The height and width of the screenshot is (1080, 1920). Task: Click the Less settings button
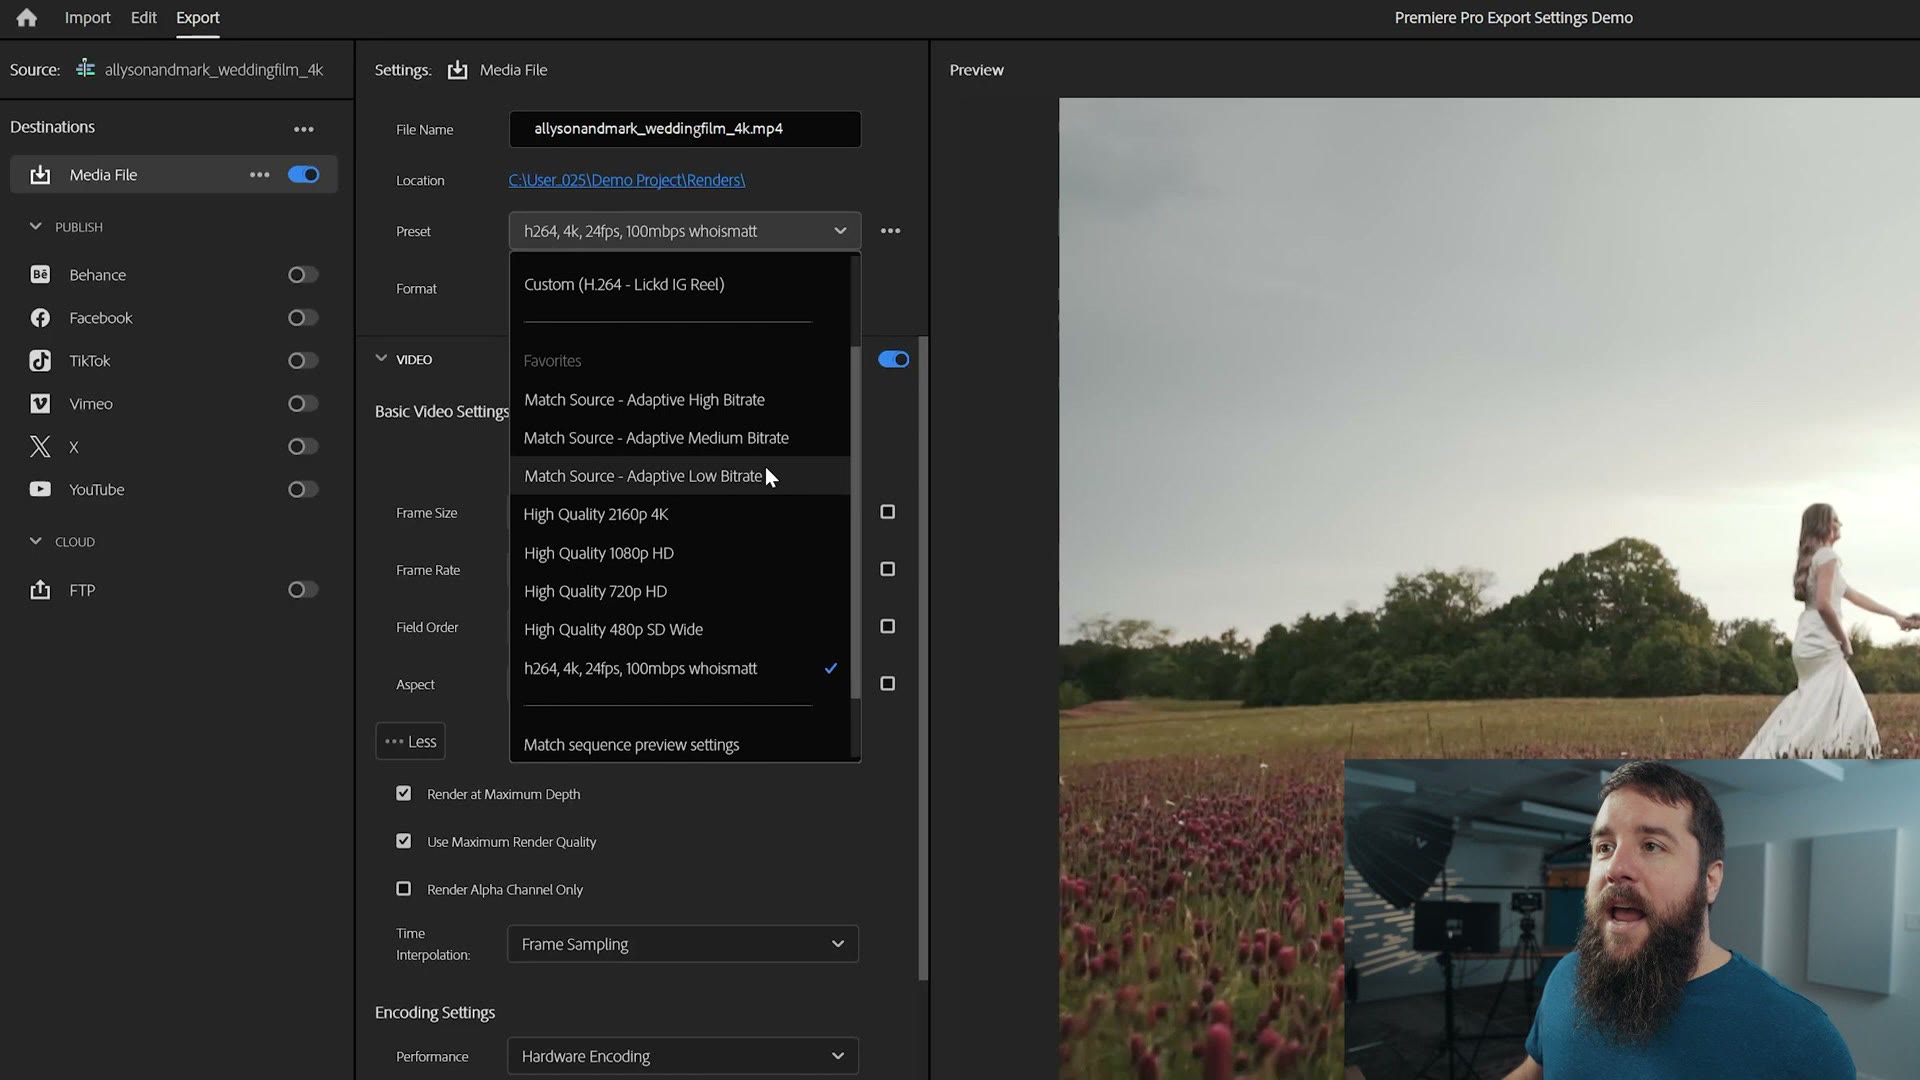(x=411, y=741)
